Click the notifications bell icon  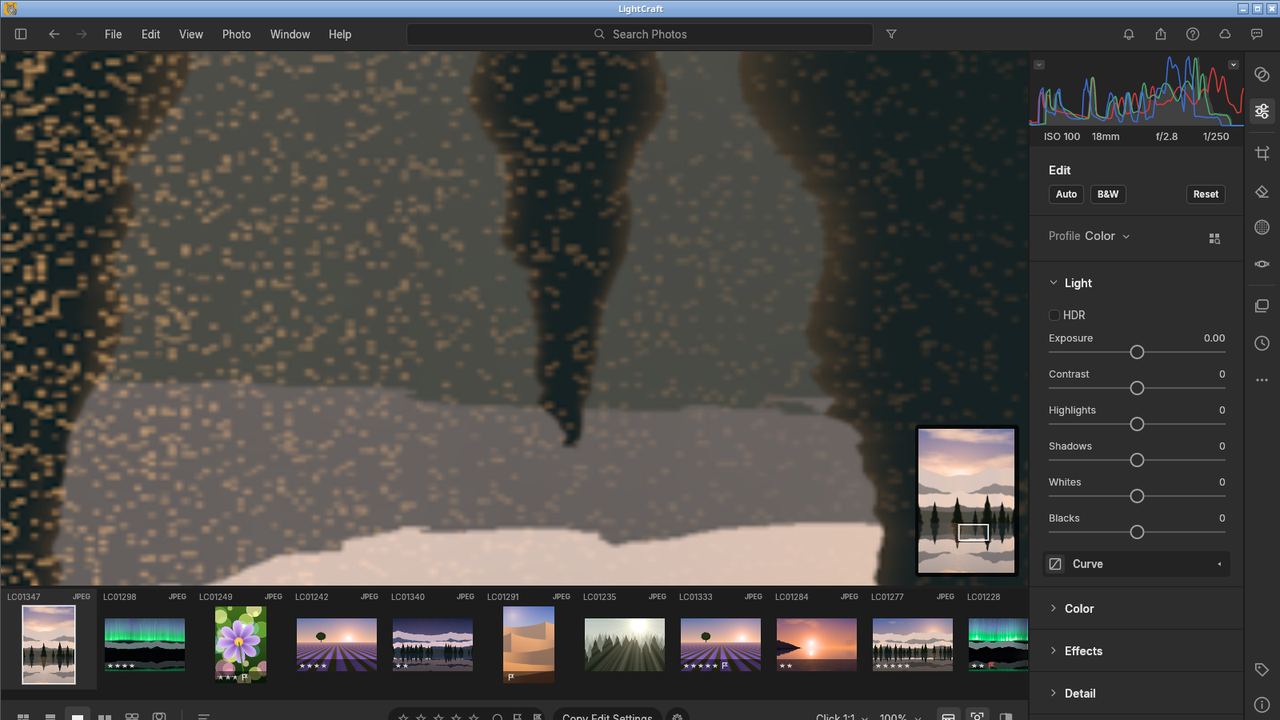pyautogui.click(x=1128, y=34)
